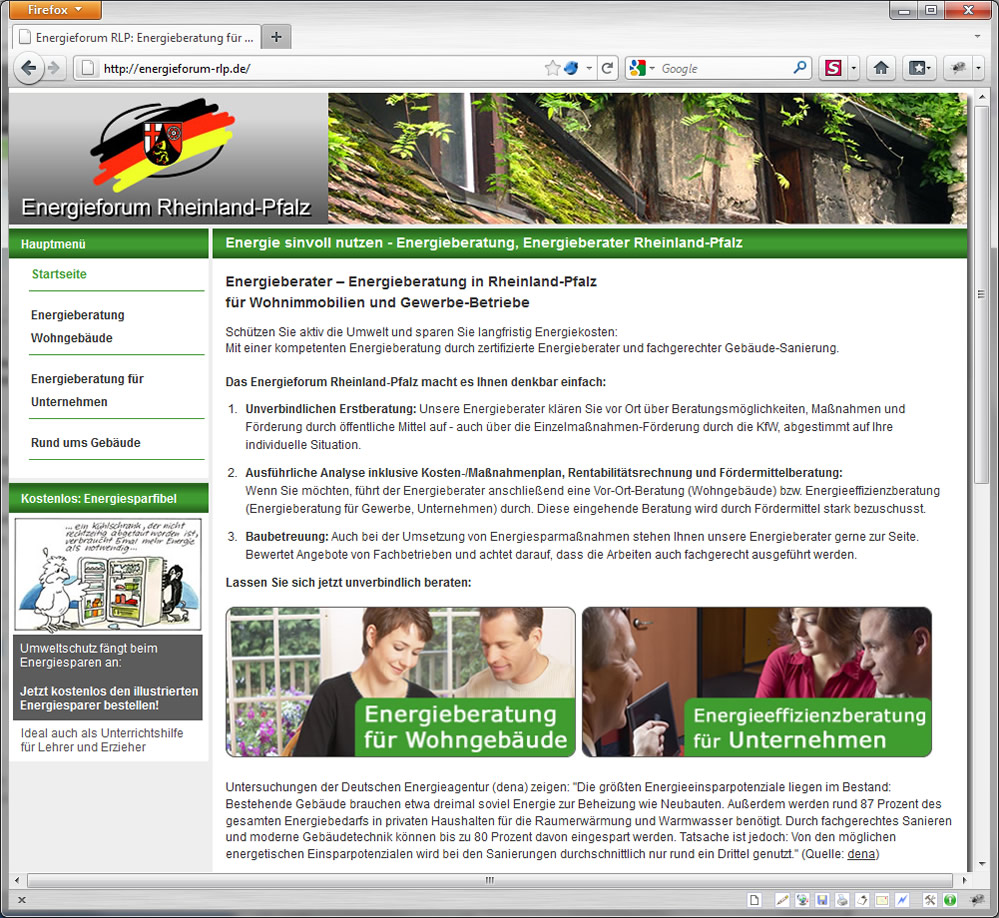Click Jetzt kostenlos den illustrierten Energiesparer bestellen
Screen dimensions: 999x918
click(109, 698)
